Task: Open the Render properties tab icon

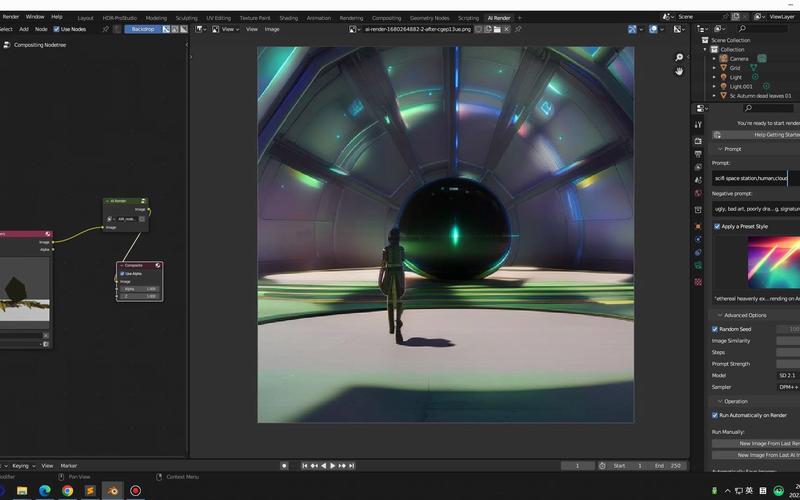Action: [698, 141]
